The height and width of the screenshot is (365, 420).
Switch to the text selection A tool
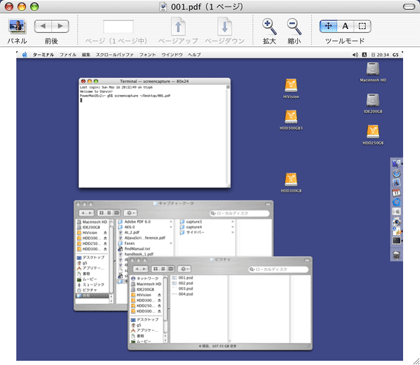[x=345, y=26]
